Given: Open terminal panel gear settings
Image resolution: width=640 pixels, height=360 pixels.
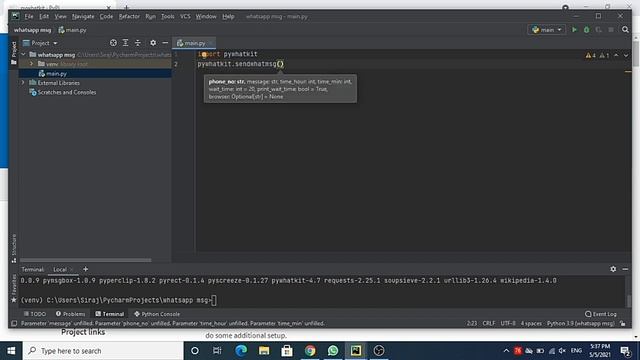Looking at the screenshot, I should click(x=613, y=269).
